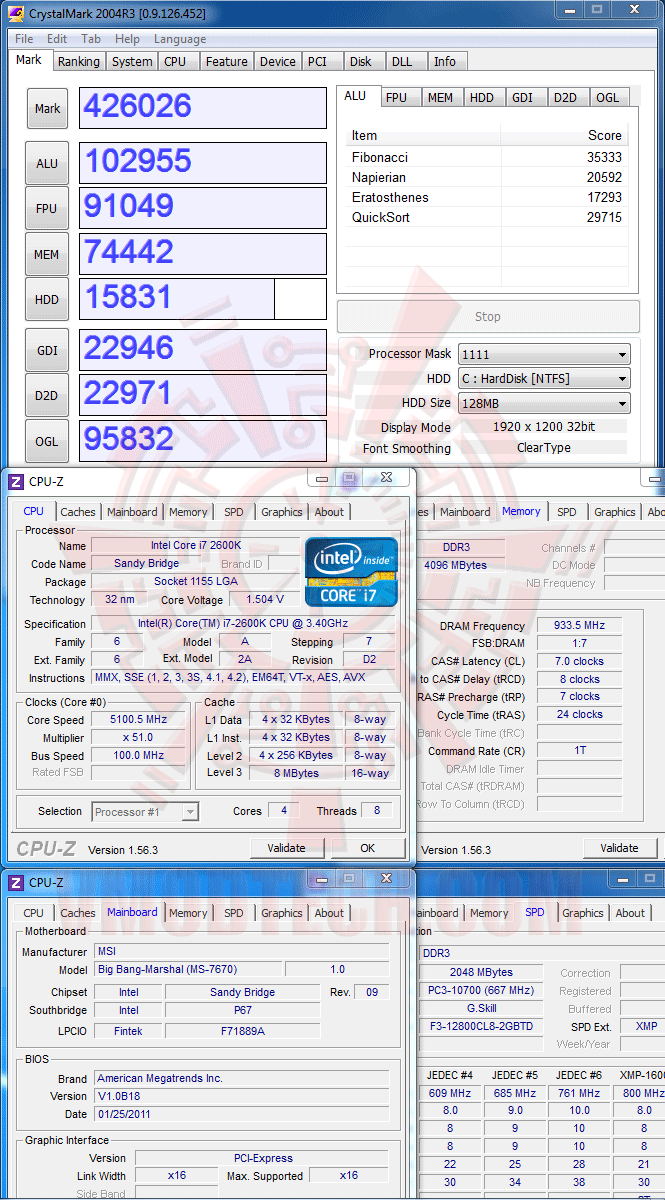
Task: Run the ALU benchmark button
Action: [47, 163]
